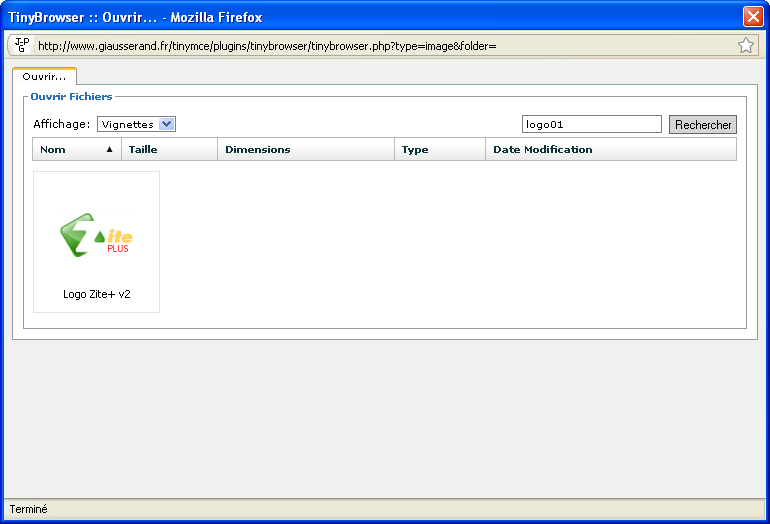Click the site identity icon beside the URL

[x=22, y=45]
